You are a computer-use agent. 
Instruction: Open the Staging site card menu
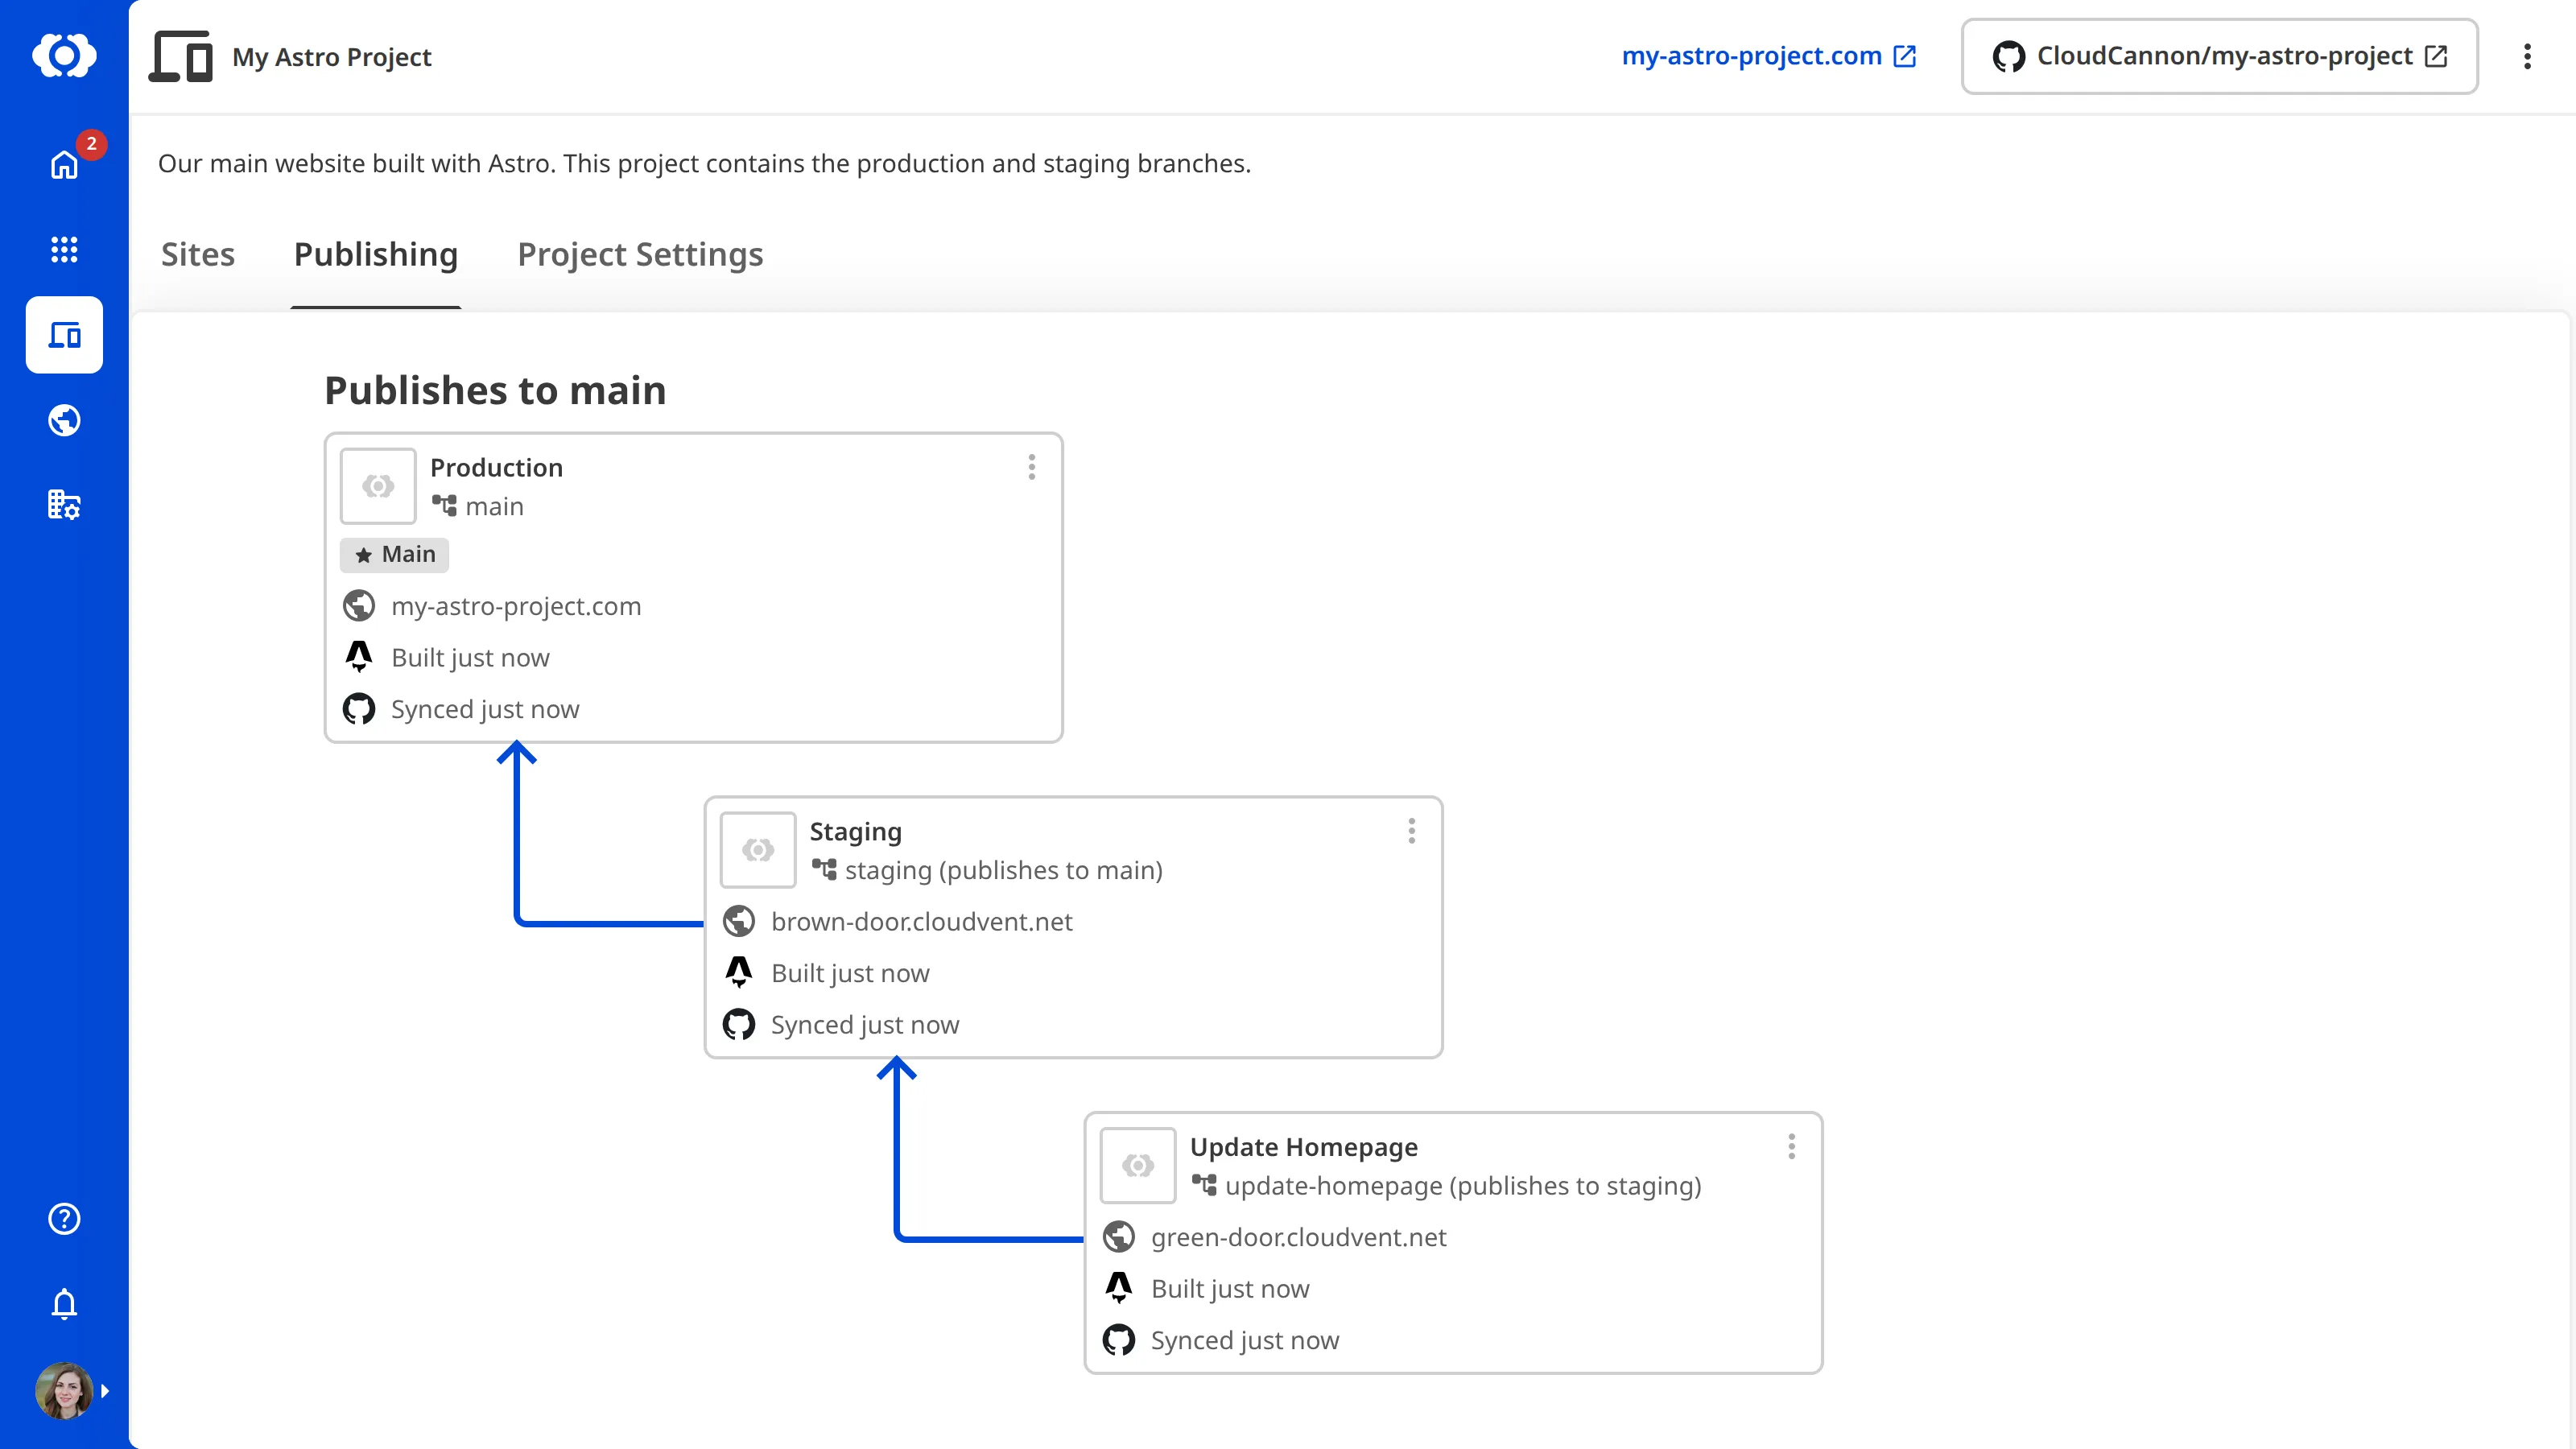pos(1412,831)
